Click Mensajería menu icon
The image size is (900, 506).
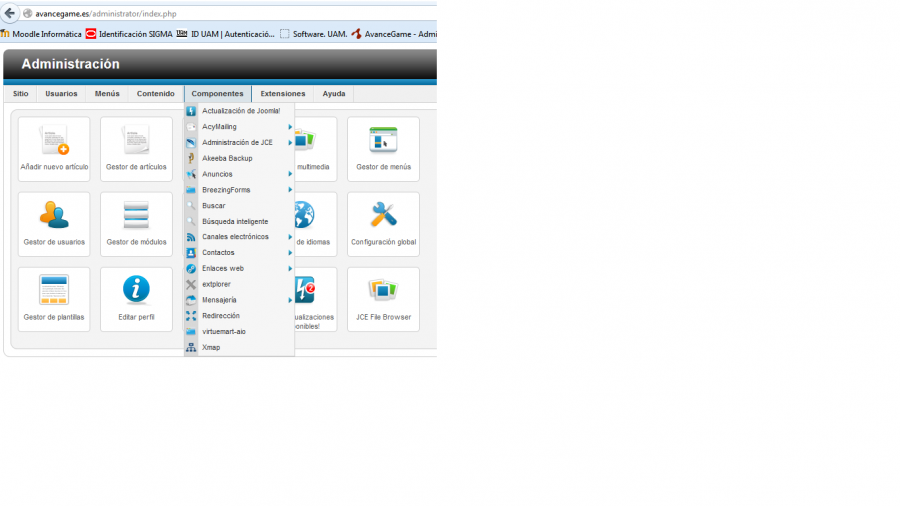pyautogui.click(x=191, y=300)
